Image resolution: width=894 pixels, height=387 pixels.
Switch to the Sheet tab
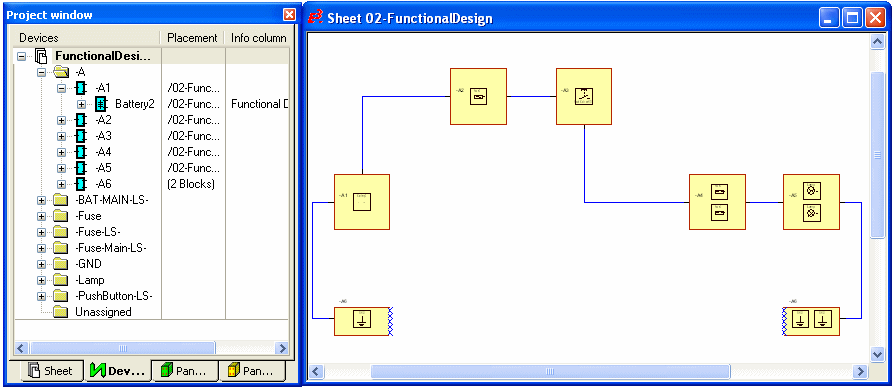click(52, 371)
